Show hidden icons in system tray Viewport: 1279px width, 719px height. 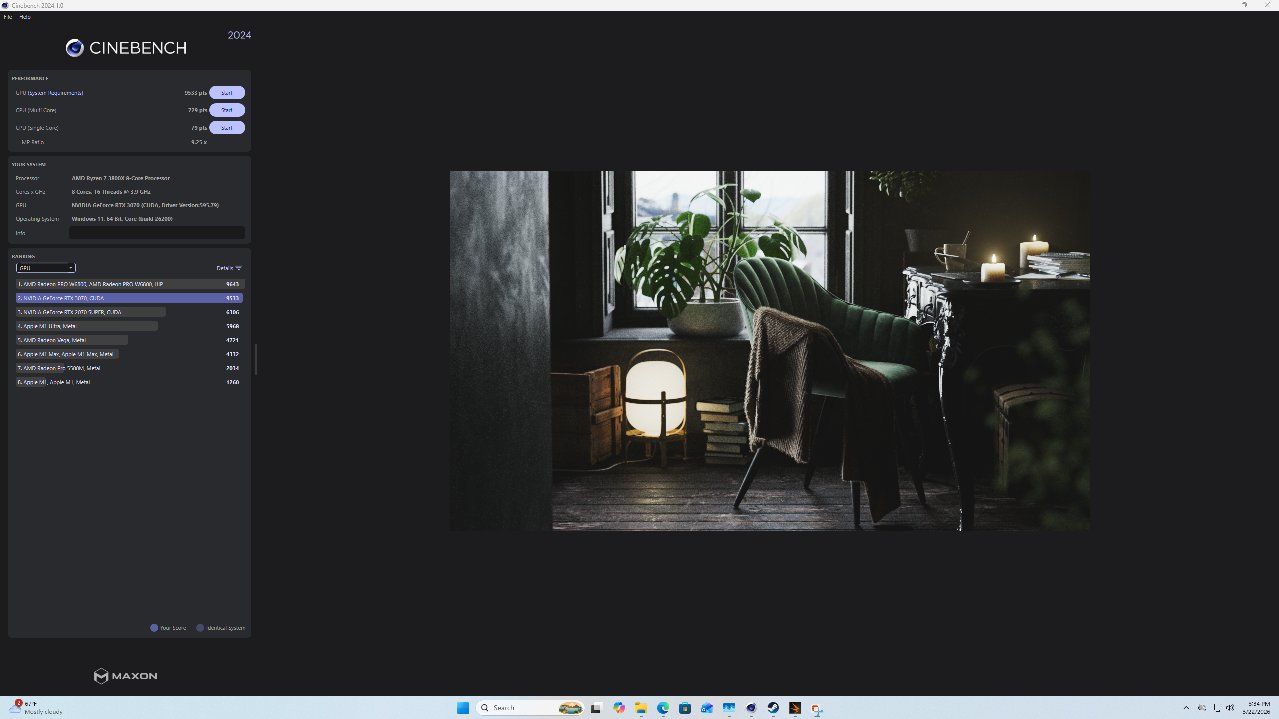click(1186, 708)
